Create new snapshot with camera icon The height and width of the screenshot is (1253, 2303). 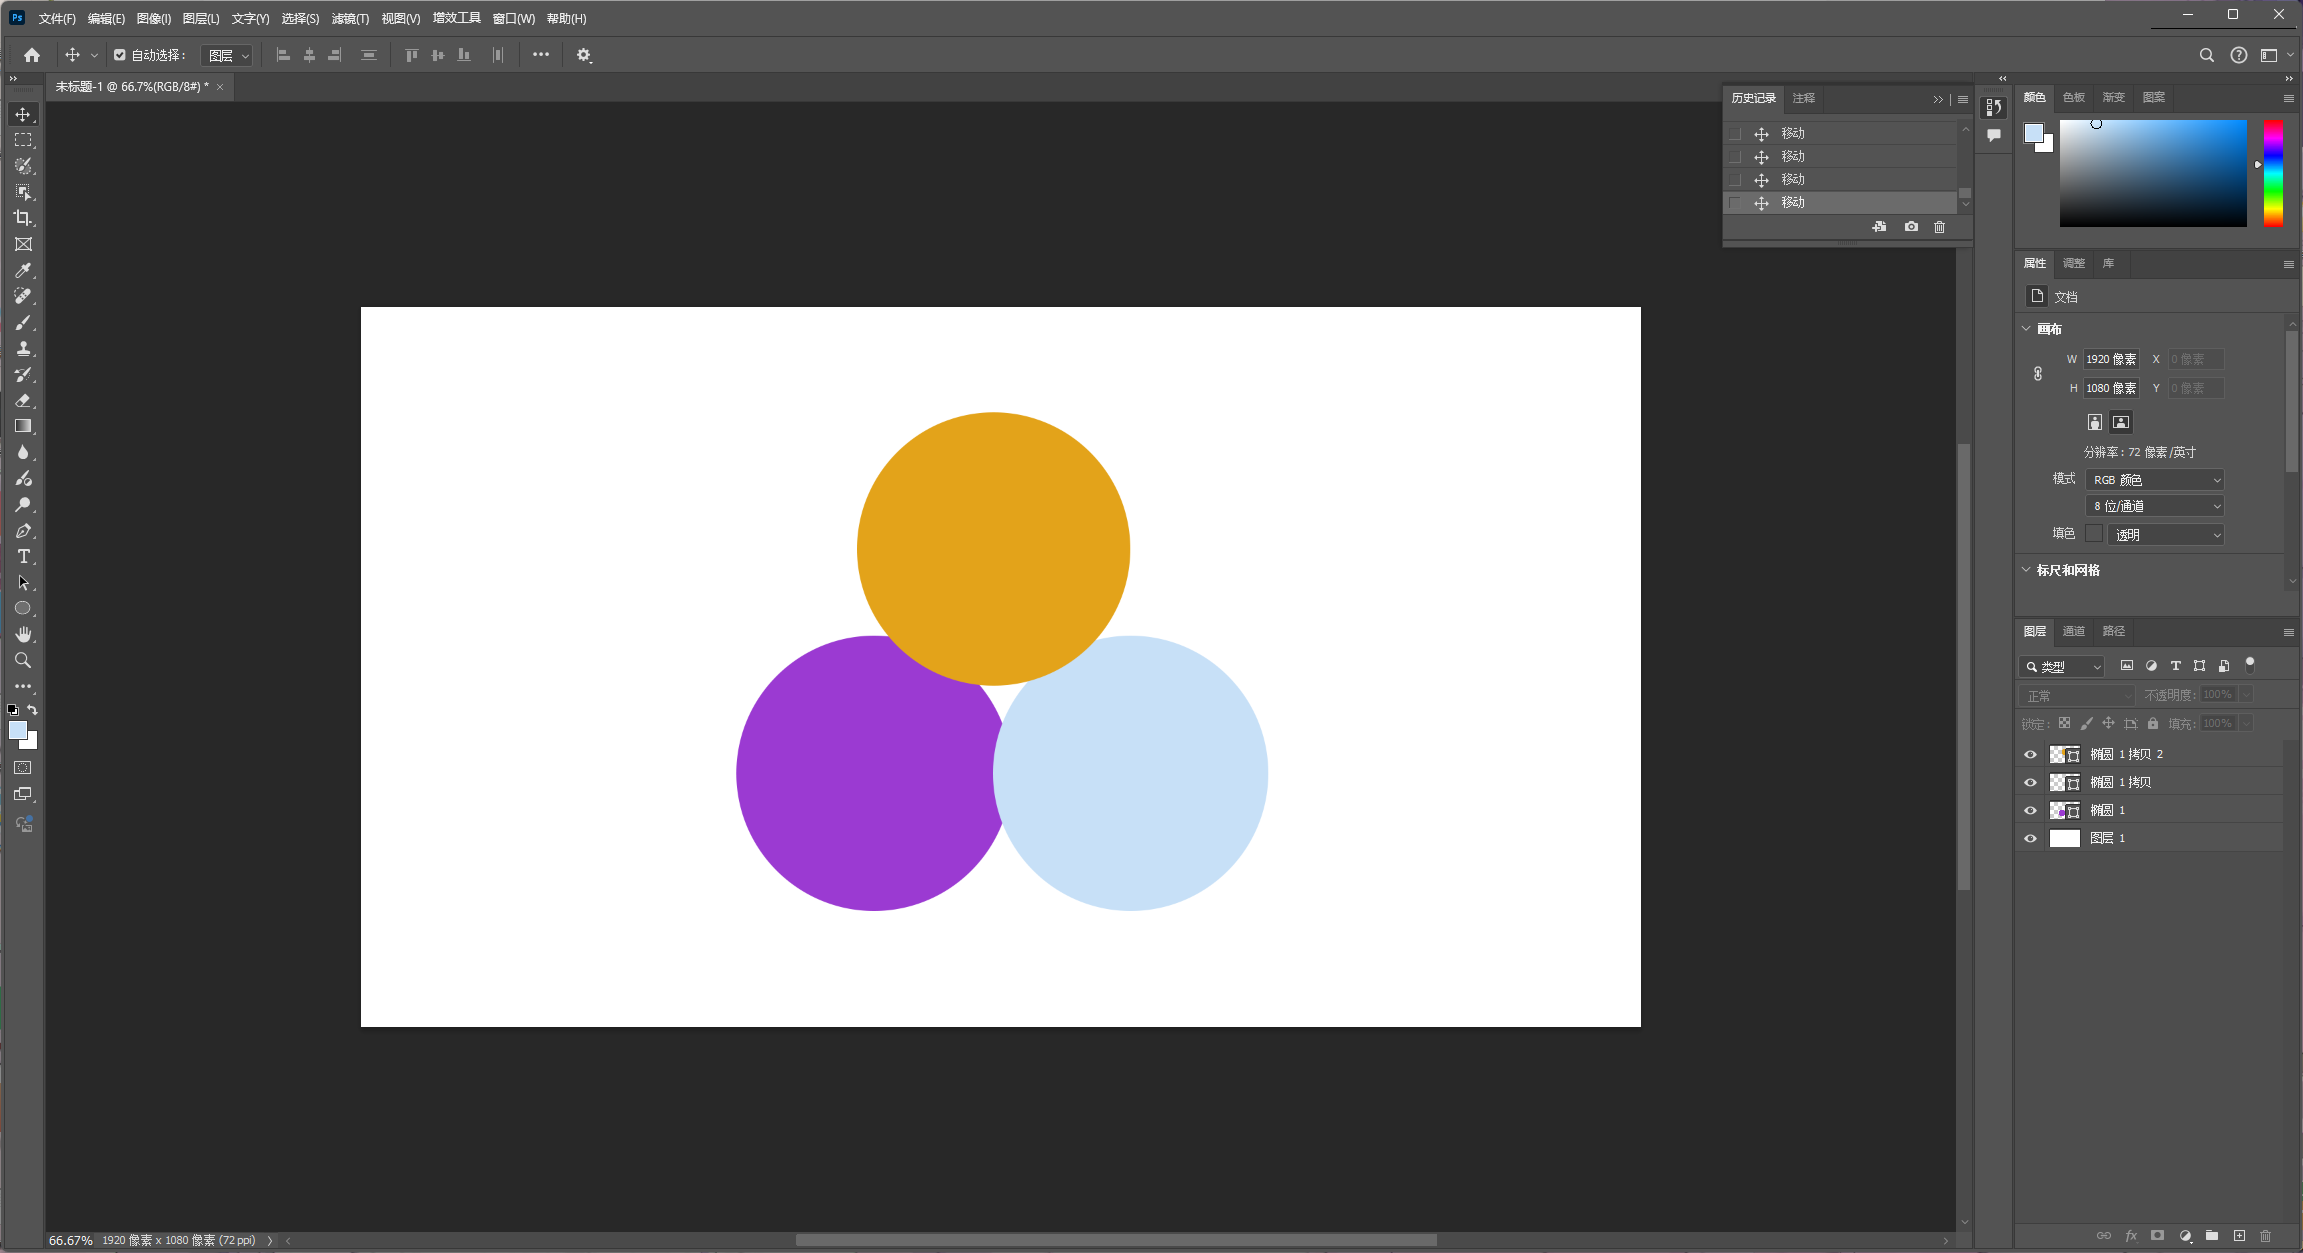tap(1911, 227)
